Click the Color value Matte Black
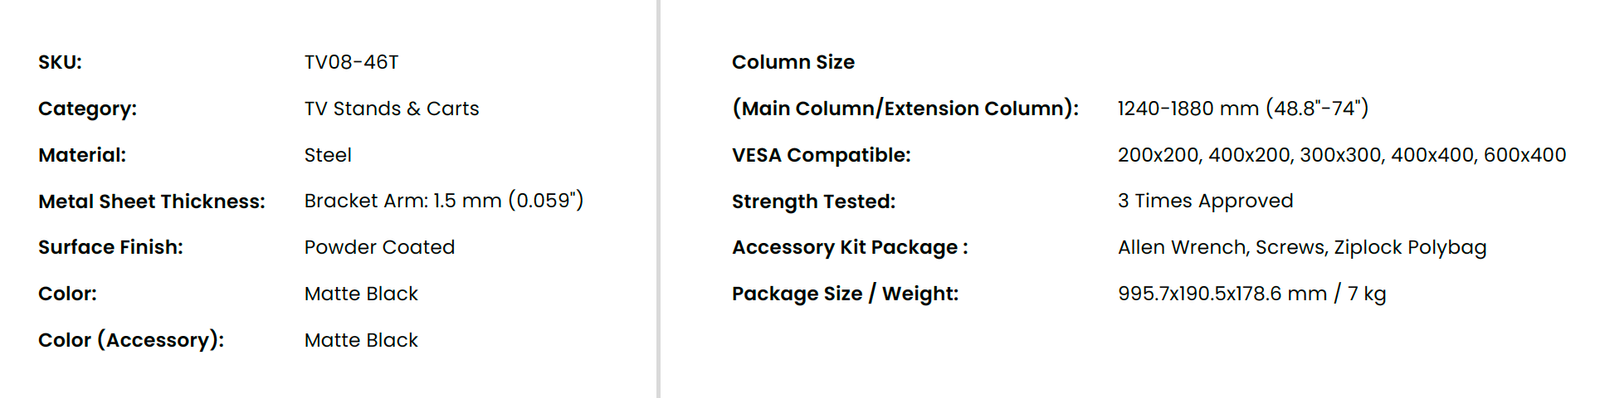This screenshot has height=398, width=1600. [x=361, y=294]
